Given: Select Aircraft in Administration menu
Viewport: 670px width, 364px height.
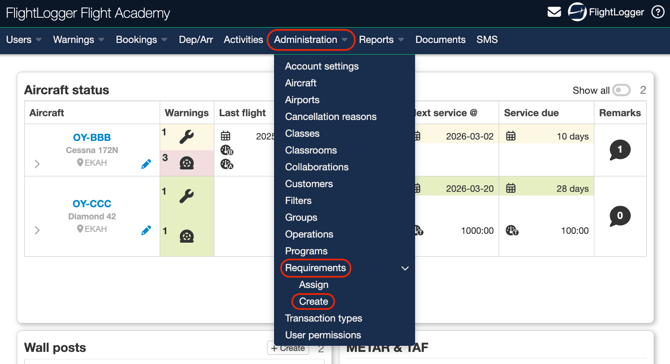Looking at the screenshot, I should (x=300, y=83).
